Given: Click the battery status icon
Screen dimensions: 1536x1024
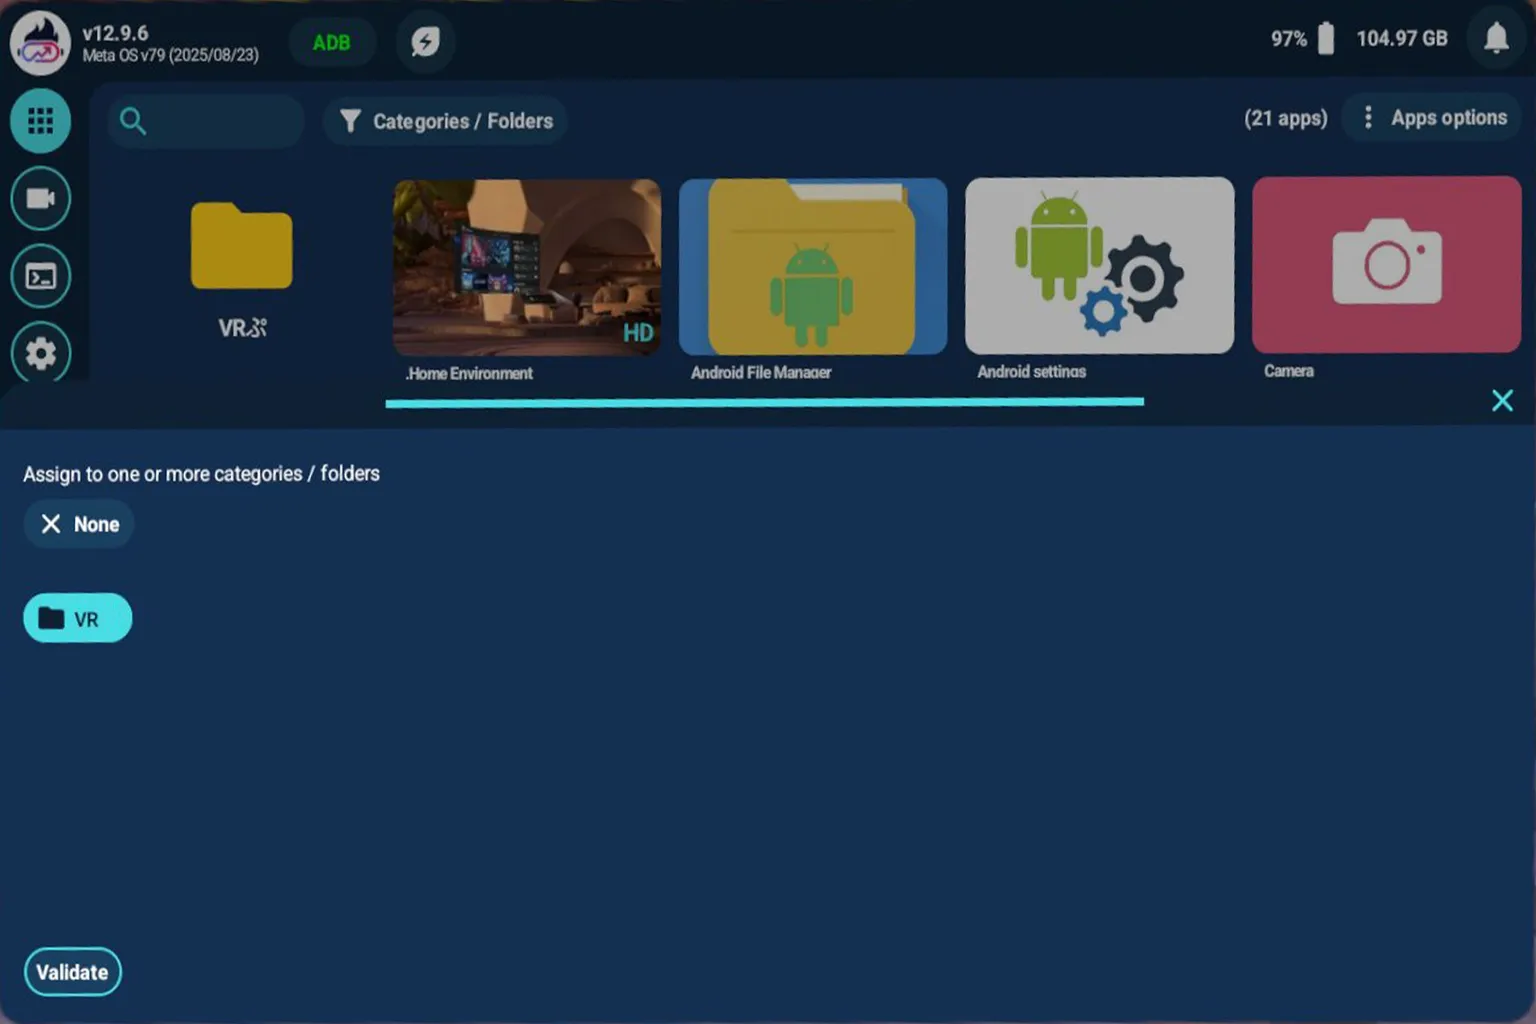Looking at the screenshot, I should (x=1324, y=38).
